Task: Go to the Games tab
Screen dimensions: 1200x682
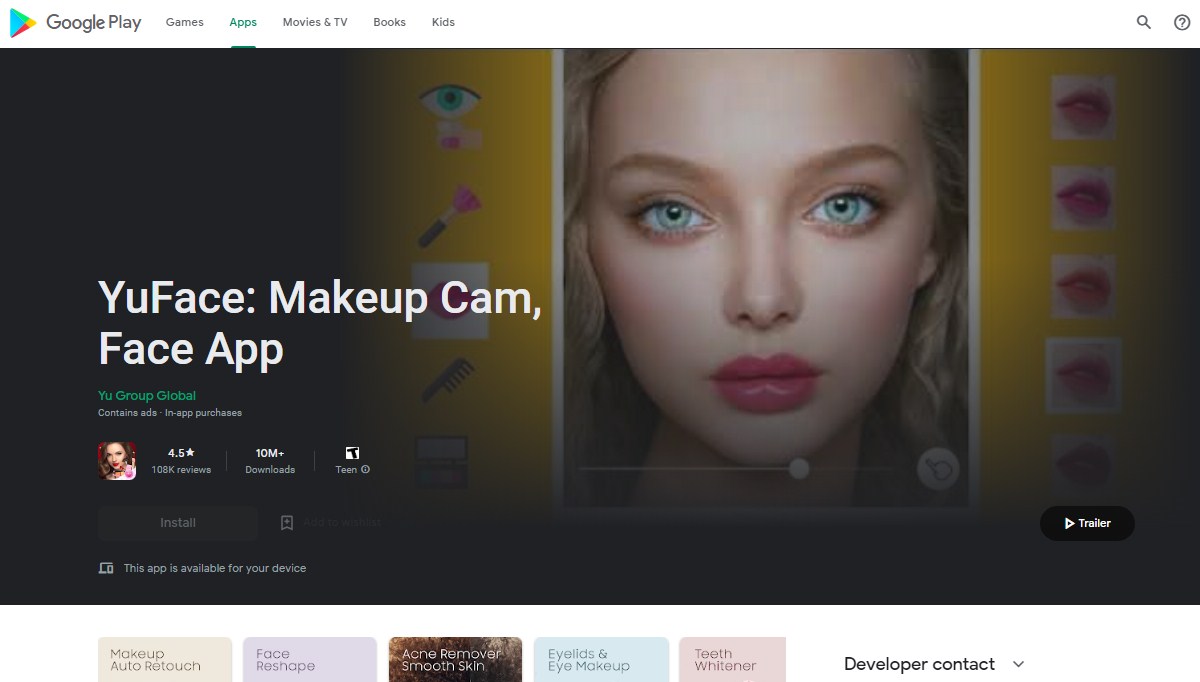Action: (185, 22)
